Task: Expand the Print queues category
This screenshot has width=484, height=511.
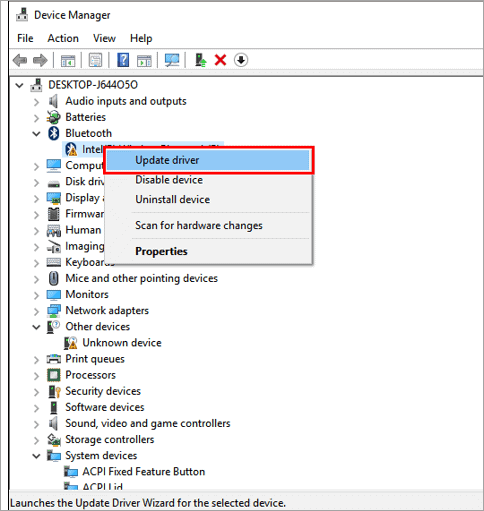Action: coord(36,360)
